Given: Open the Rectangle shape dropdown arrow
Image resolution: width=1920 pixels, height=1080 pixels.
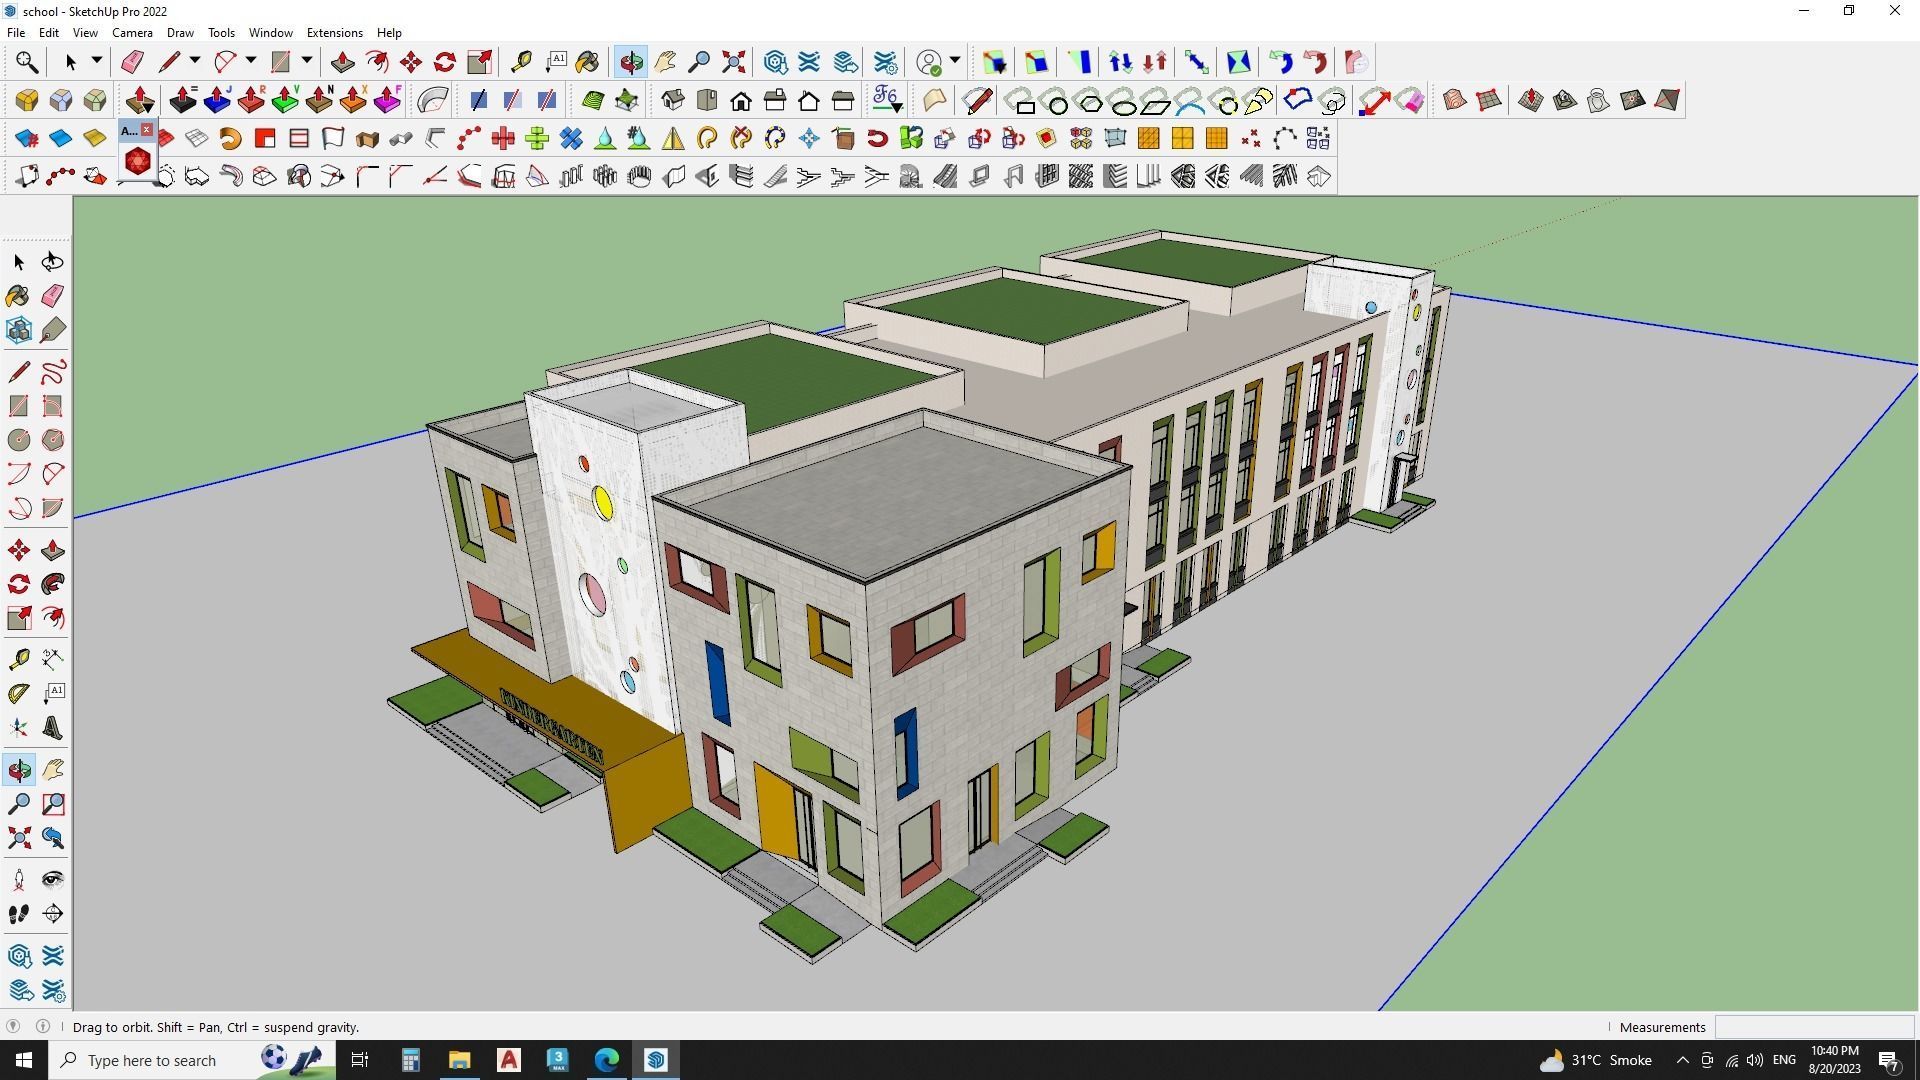Looking at the screenshot, I should point(307,61).
